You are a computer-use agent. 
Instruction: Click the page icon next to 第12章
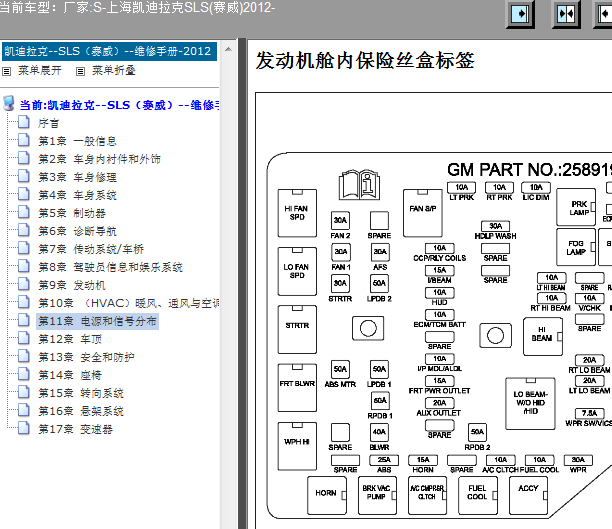coord(24,338)
